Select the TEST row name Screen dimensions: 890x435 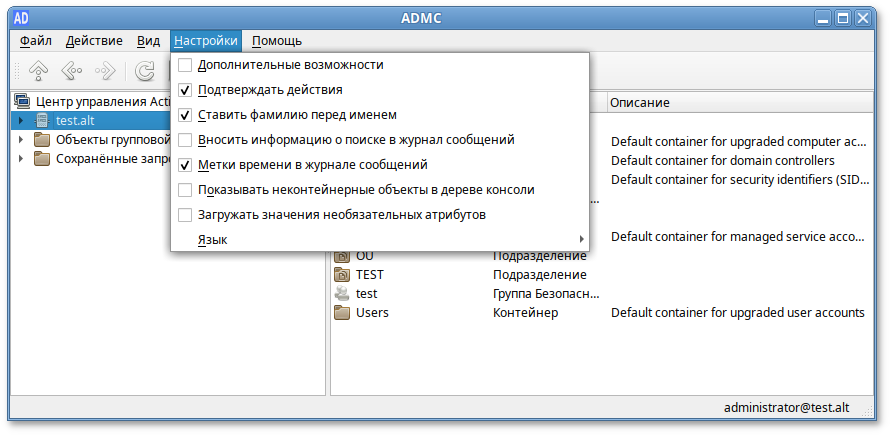pyautogui.click(x=370, y=275)
